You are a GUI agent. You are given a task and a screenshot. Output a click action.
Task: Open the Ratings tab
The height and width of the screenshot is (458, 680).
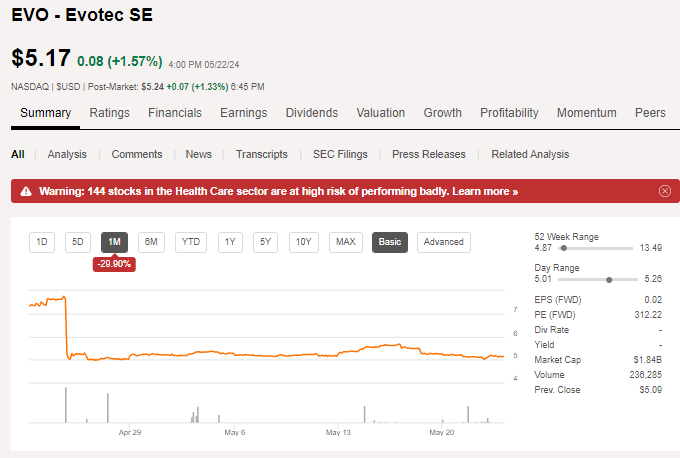pyautogui.click(x=109, y=113)
